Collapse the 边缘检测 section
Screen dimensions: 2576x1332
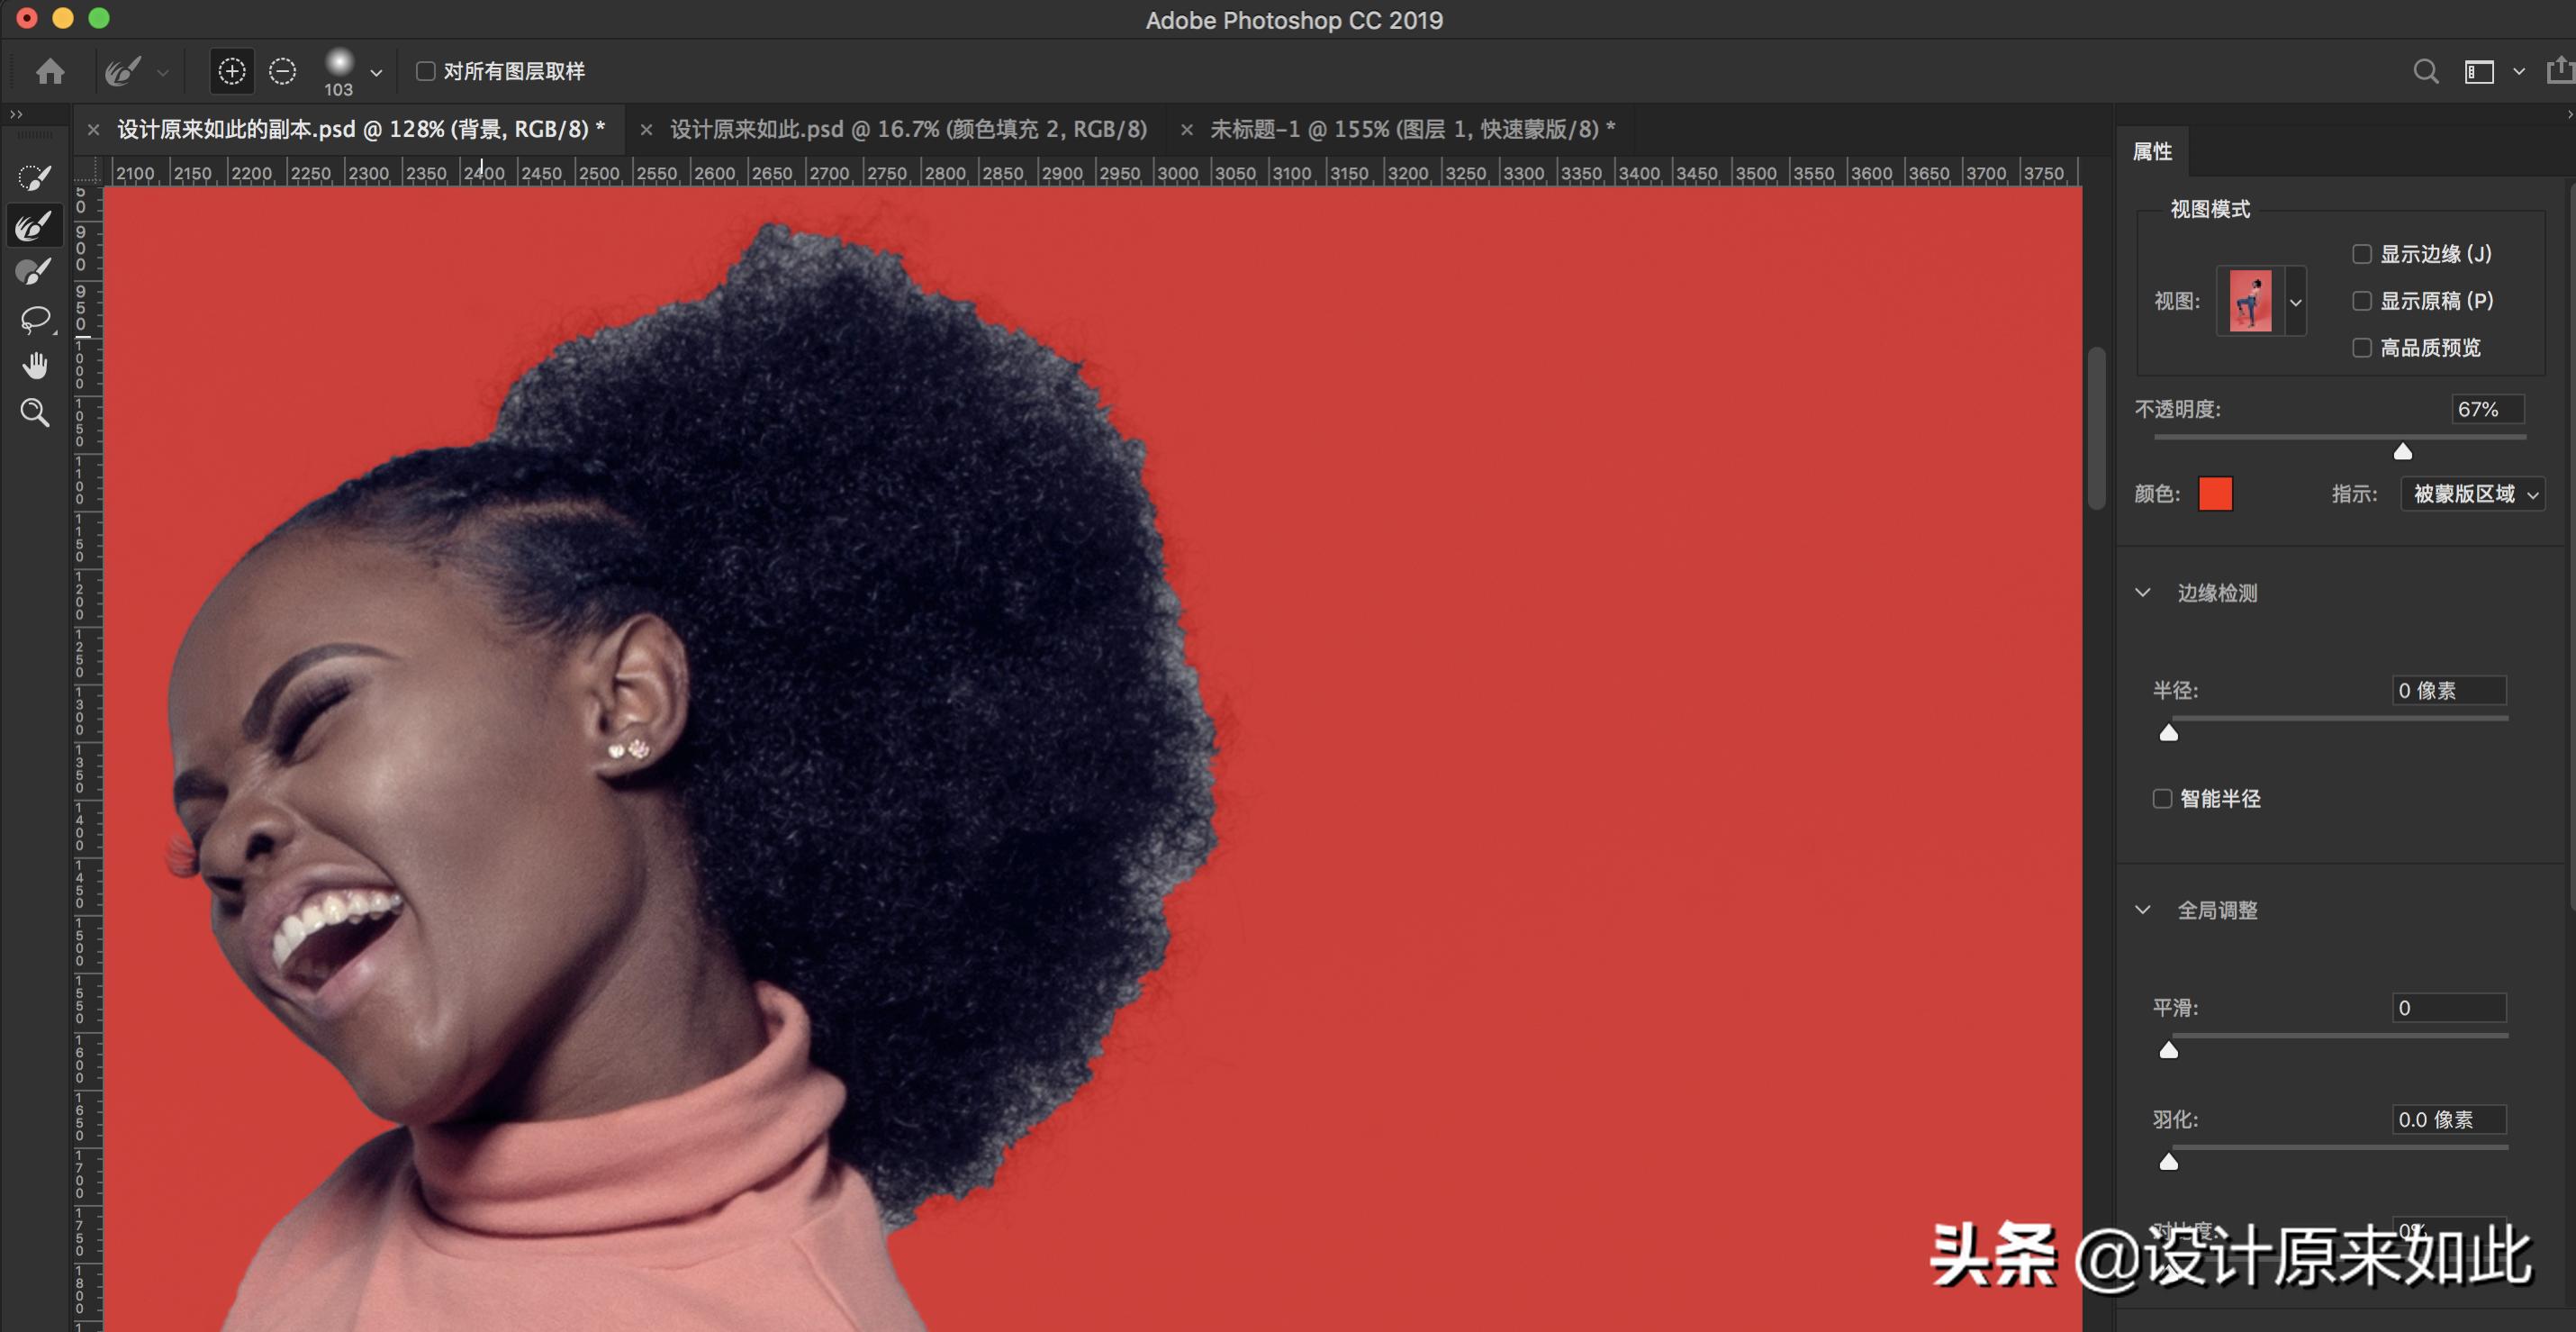tap(2143, 592)
